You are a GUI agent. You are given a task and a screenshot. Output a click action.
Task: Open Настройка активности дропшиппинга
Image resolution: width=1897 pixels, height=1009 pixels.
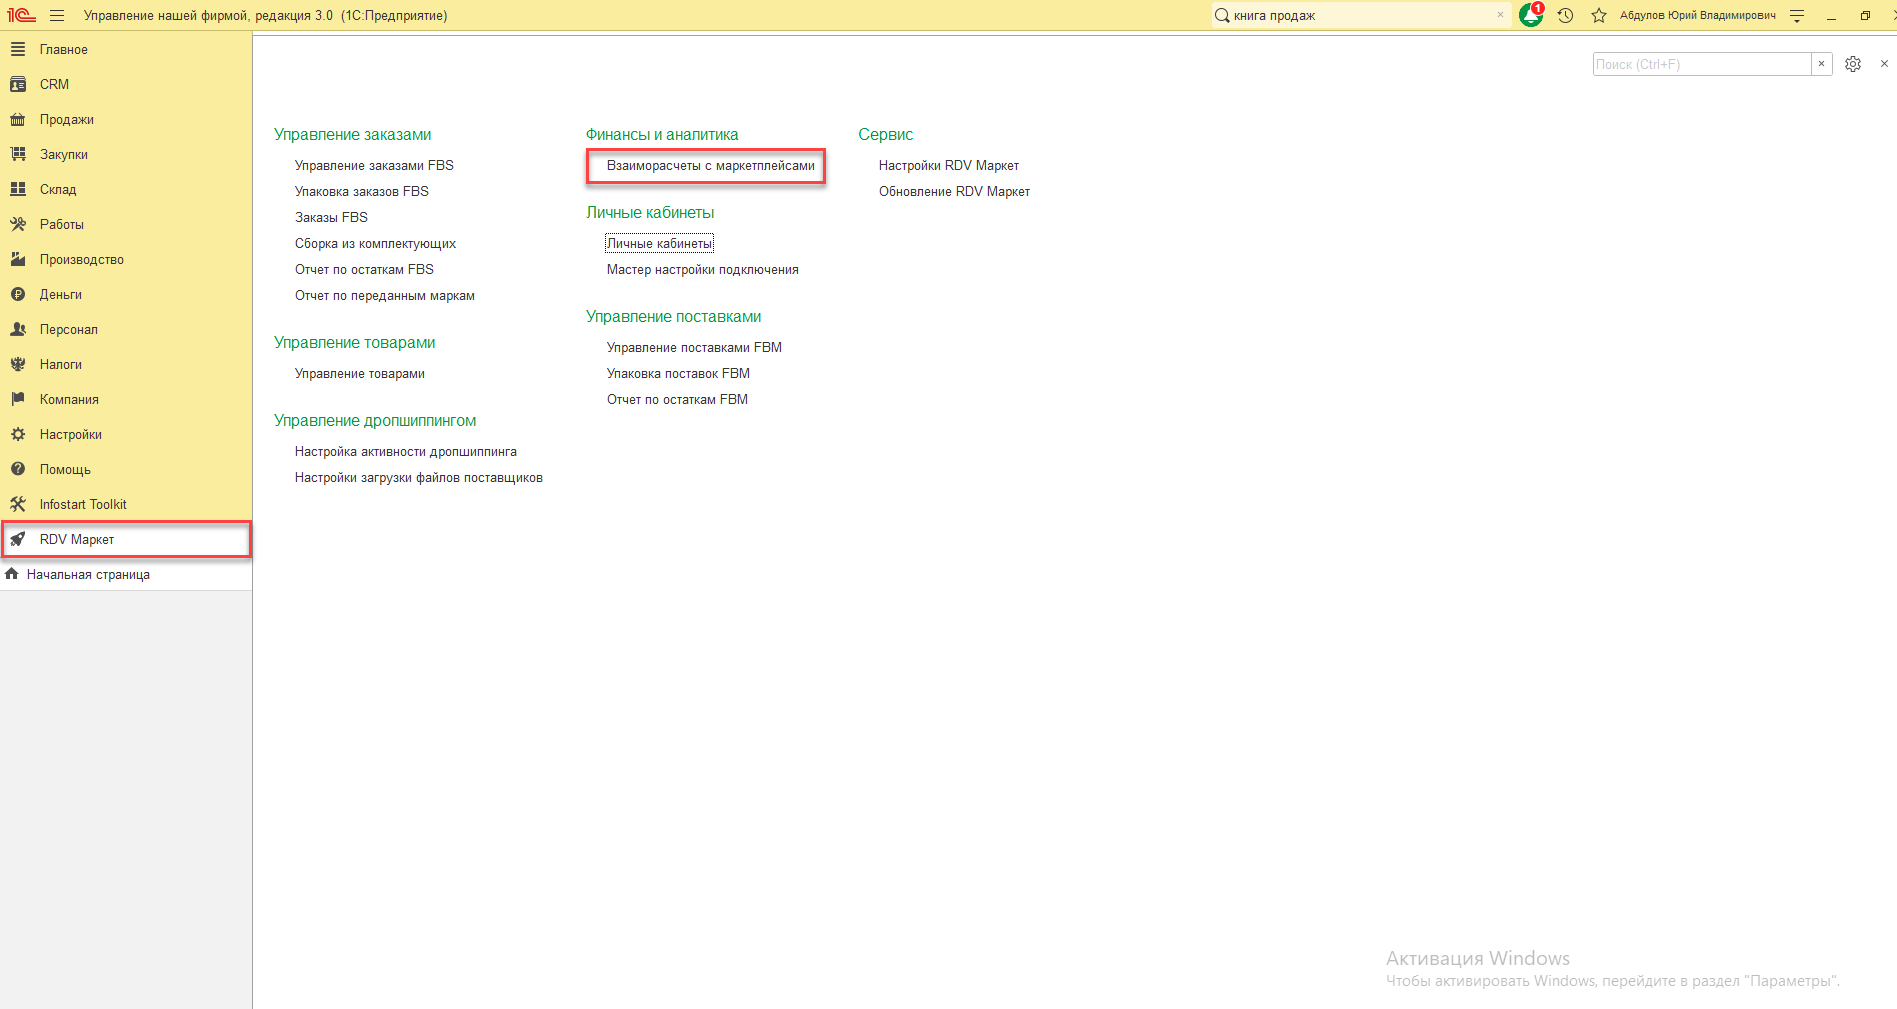pyautogui.click(x=406, y=451)
